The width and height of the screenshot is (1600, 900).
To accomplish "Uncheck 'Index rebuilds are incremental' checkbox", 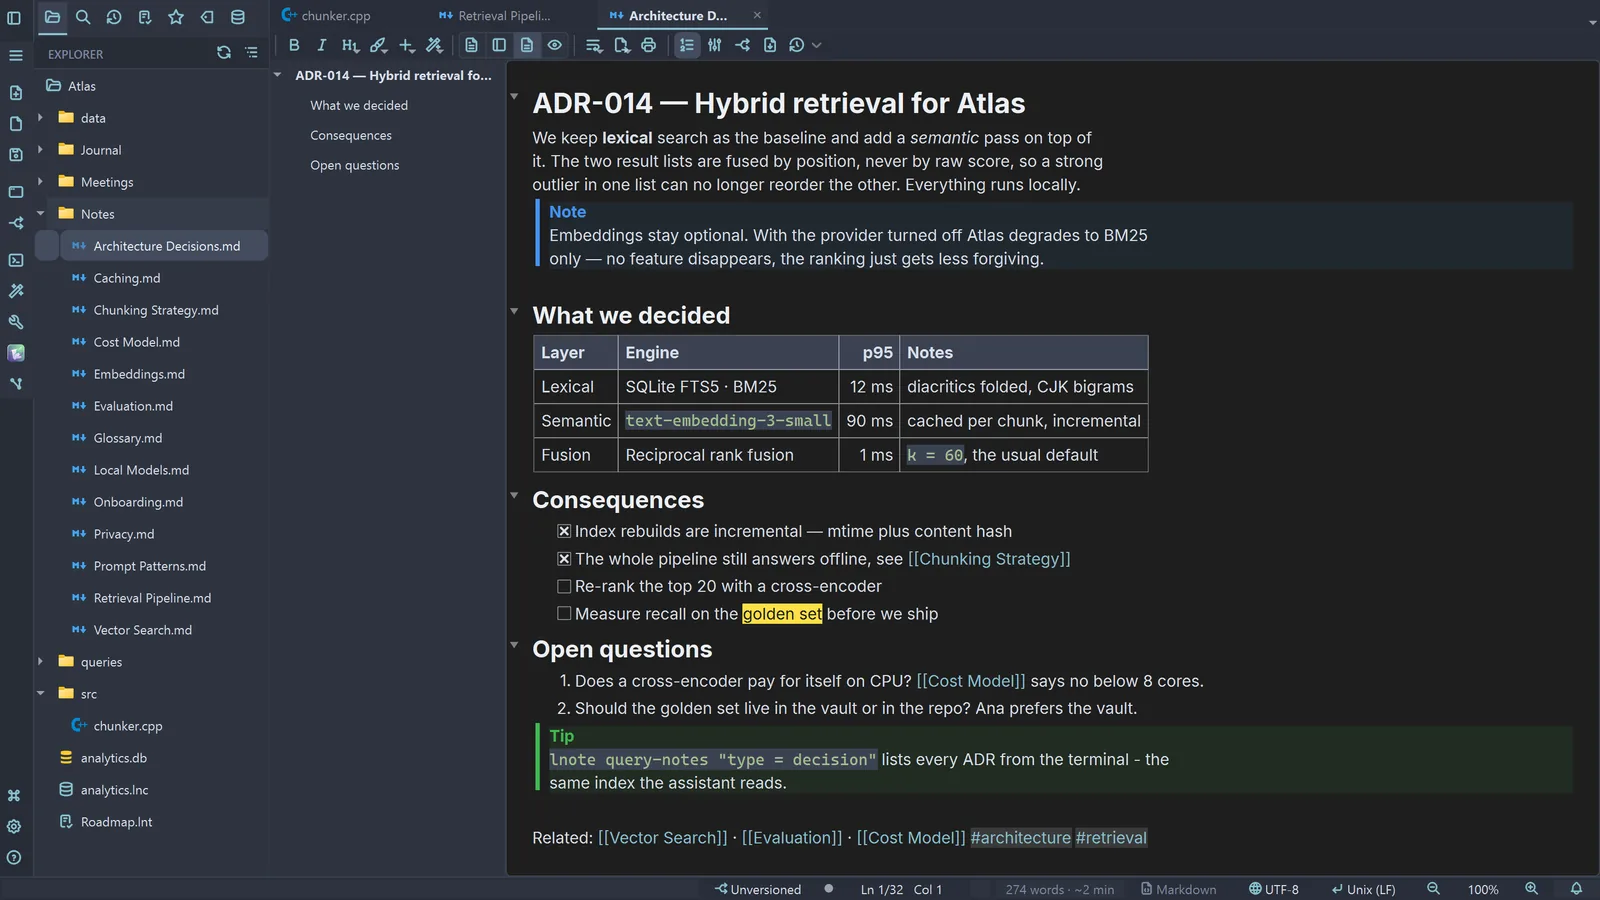I will point(564,531).
